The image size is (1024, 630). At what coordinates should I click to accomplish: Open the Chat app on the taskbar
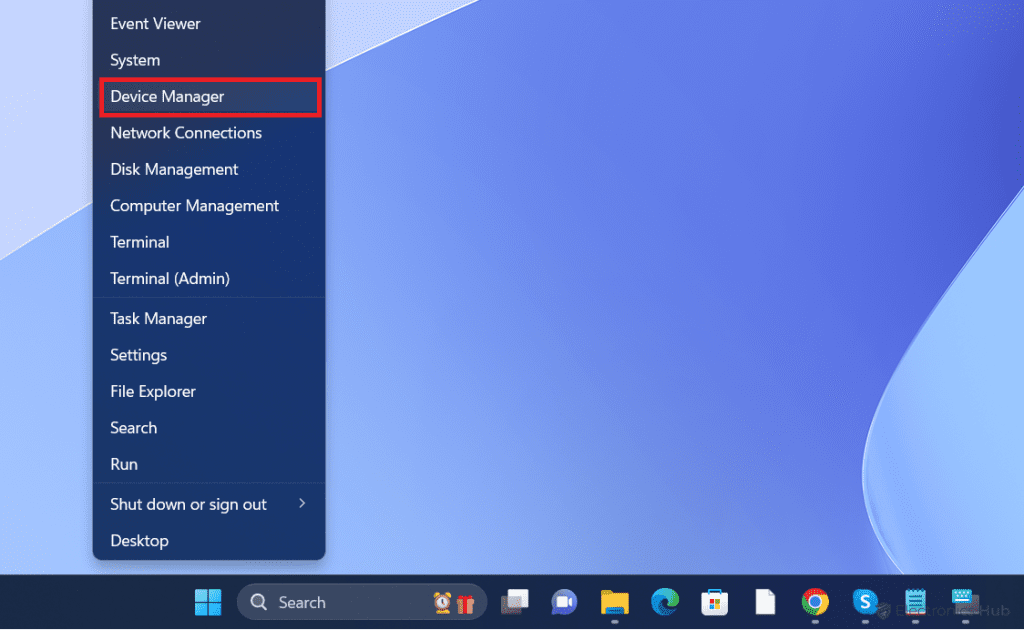(x=564, y=602)
